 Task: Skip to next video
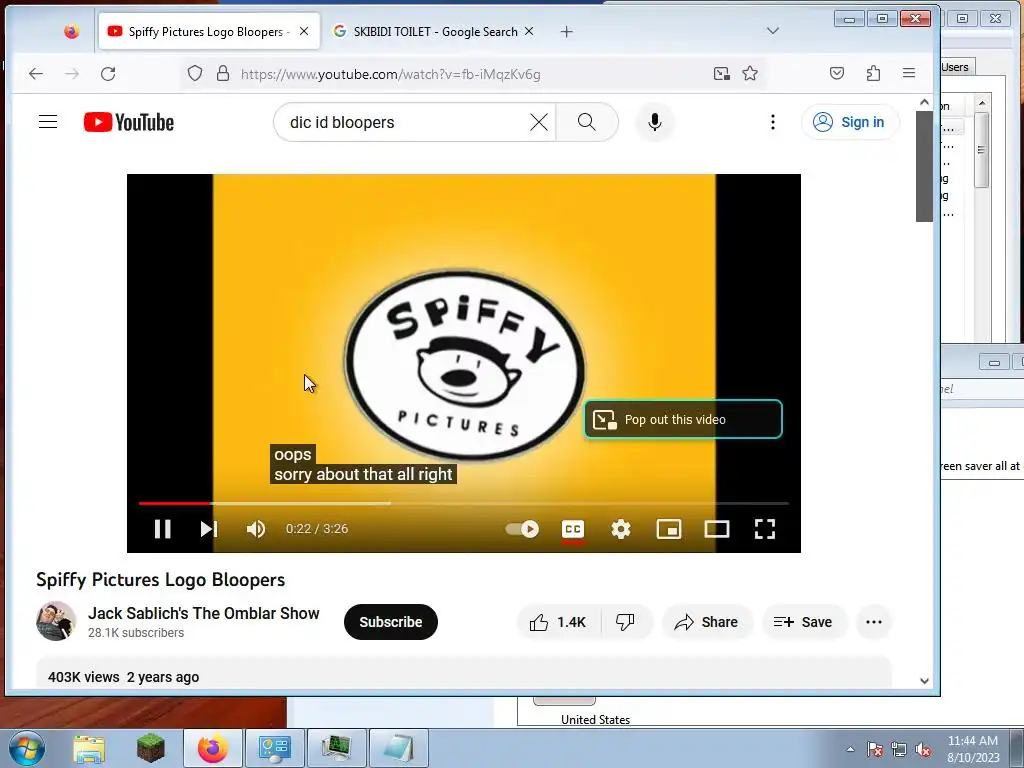click(x=208, y=529)
